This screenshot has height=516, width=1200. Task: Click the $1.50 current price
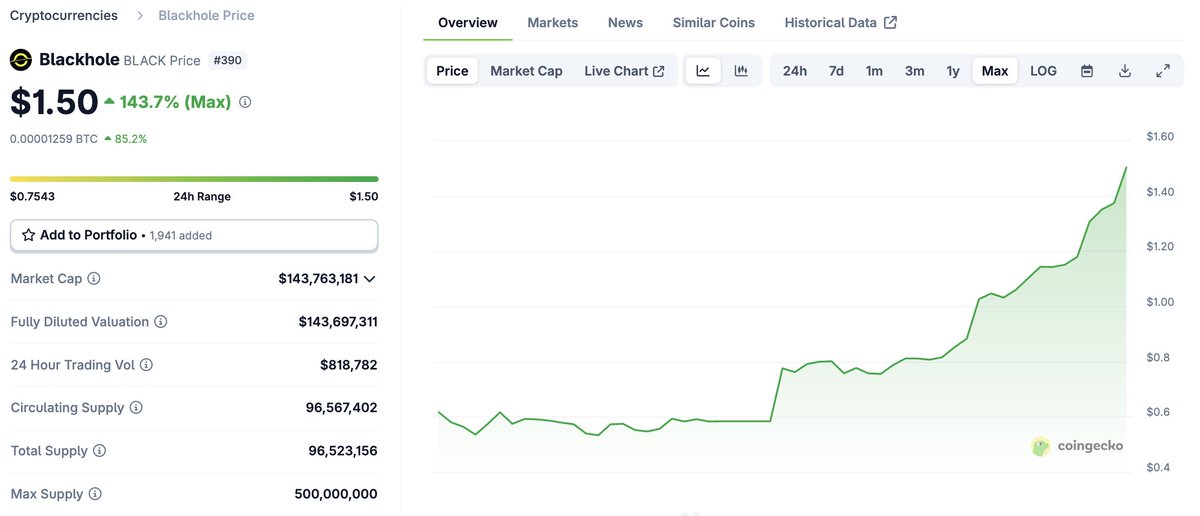[54, 102]
